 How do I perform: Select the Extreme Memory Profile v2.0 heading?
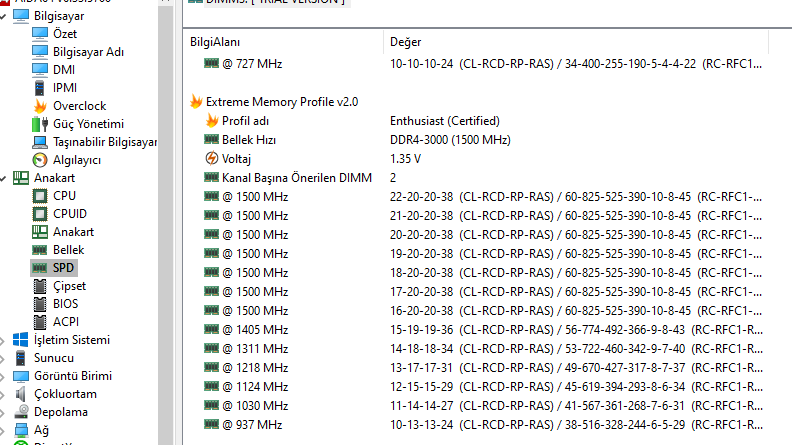[281, 102]
